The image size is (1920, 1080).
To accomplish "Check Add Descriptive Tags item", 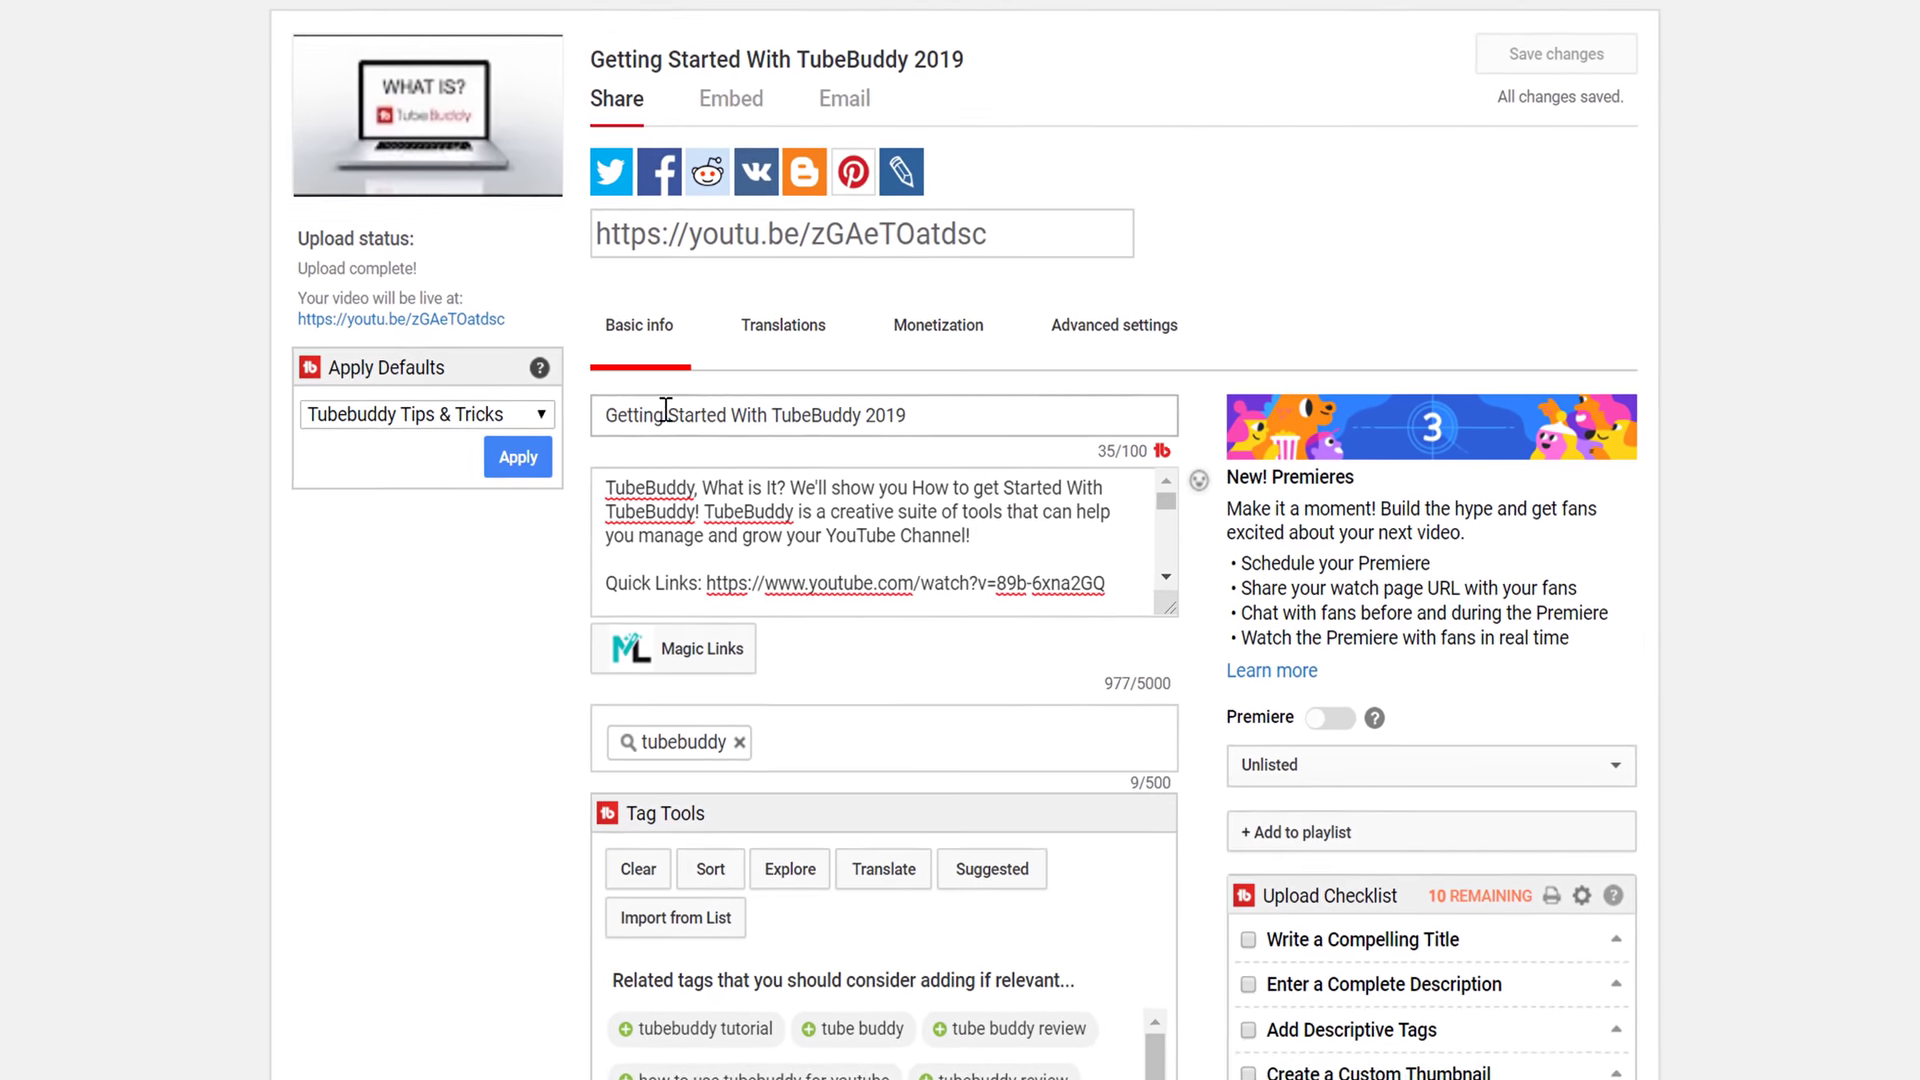I will (1248, 1030).
